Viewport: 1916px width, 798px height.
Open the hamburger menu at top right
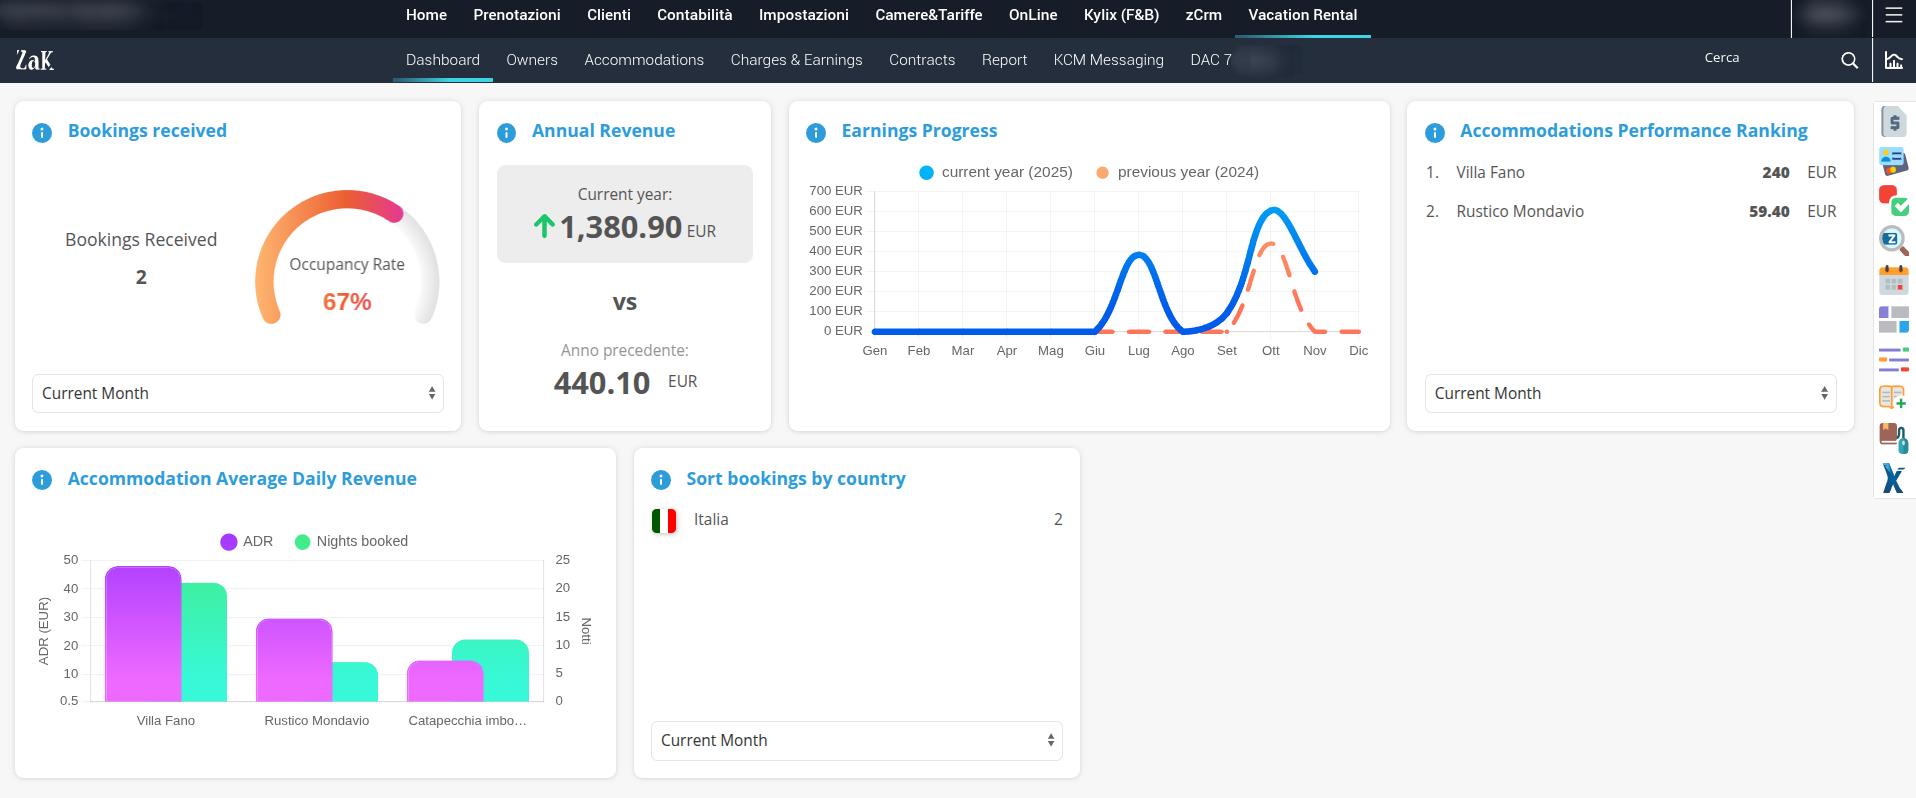[1893, 15]
